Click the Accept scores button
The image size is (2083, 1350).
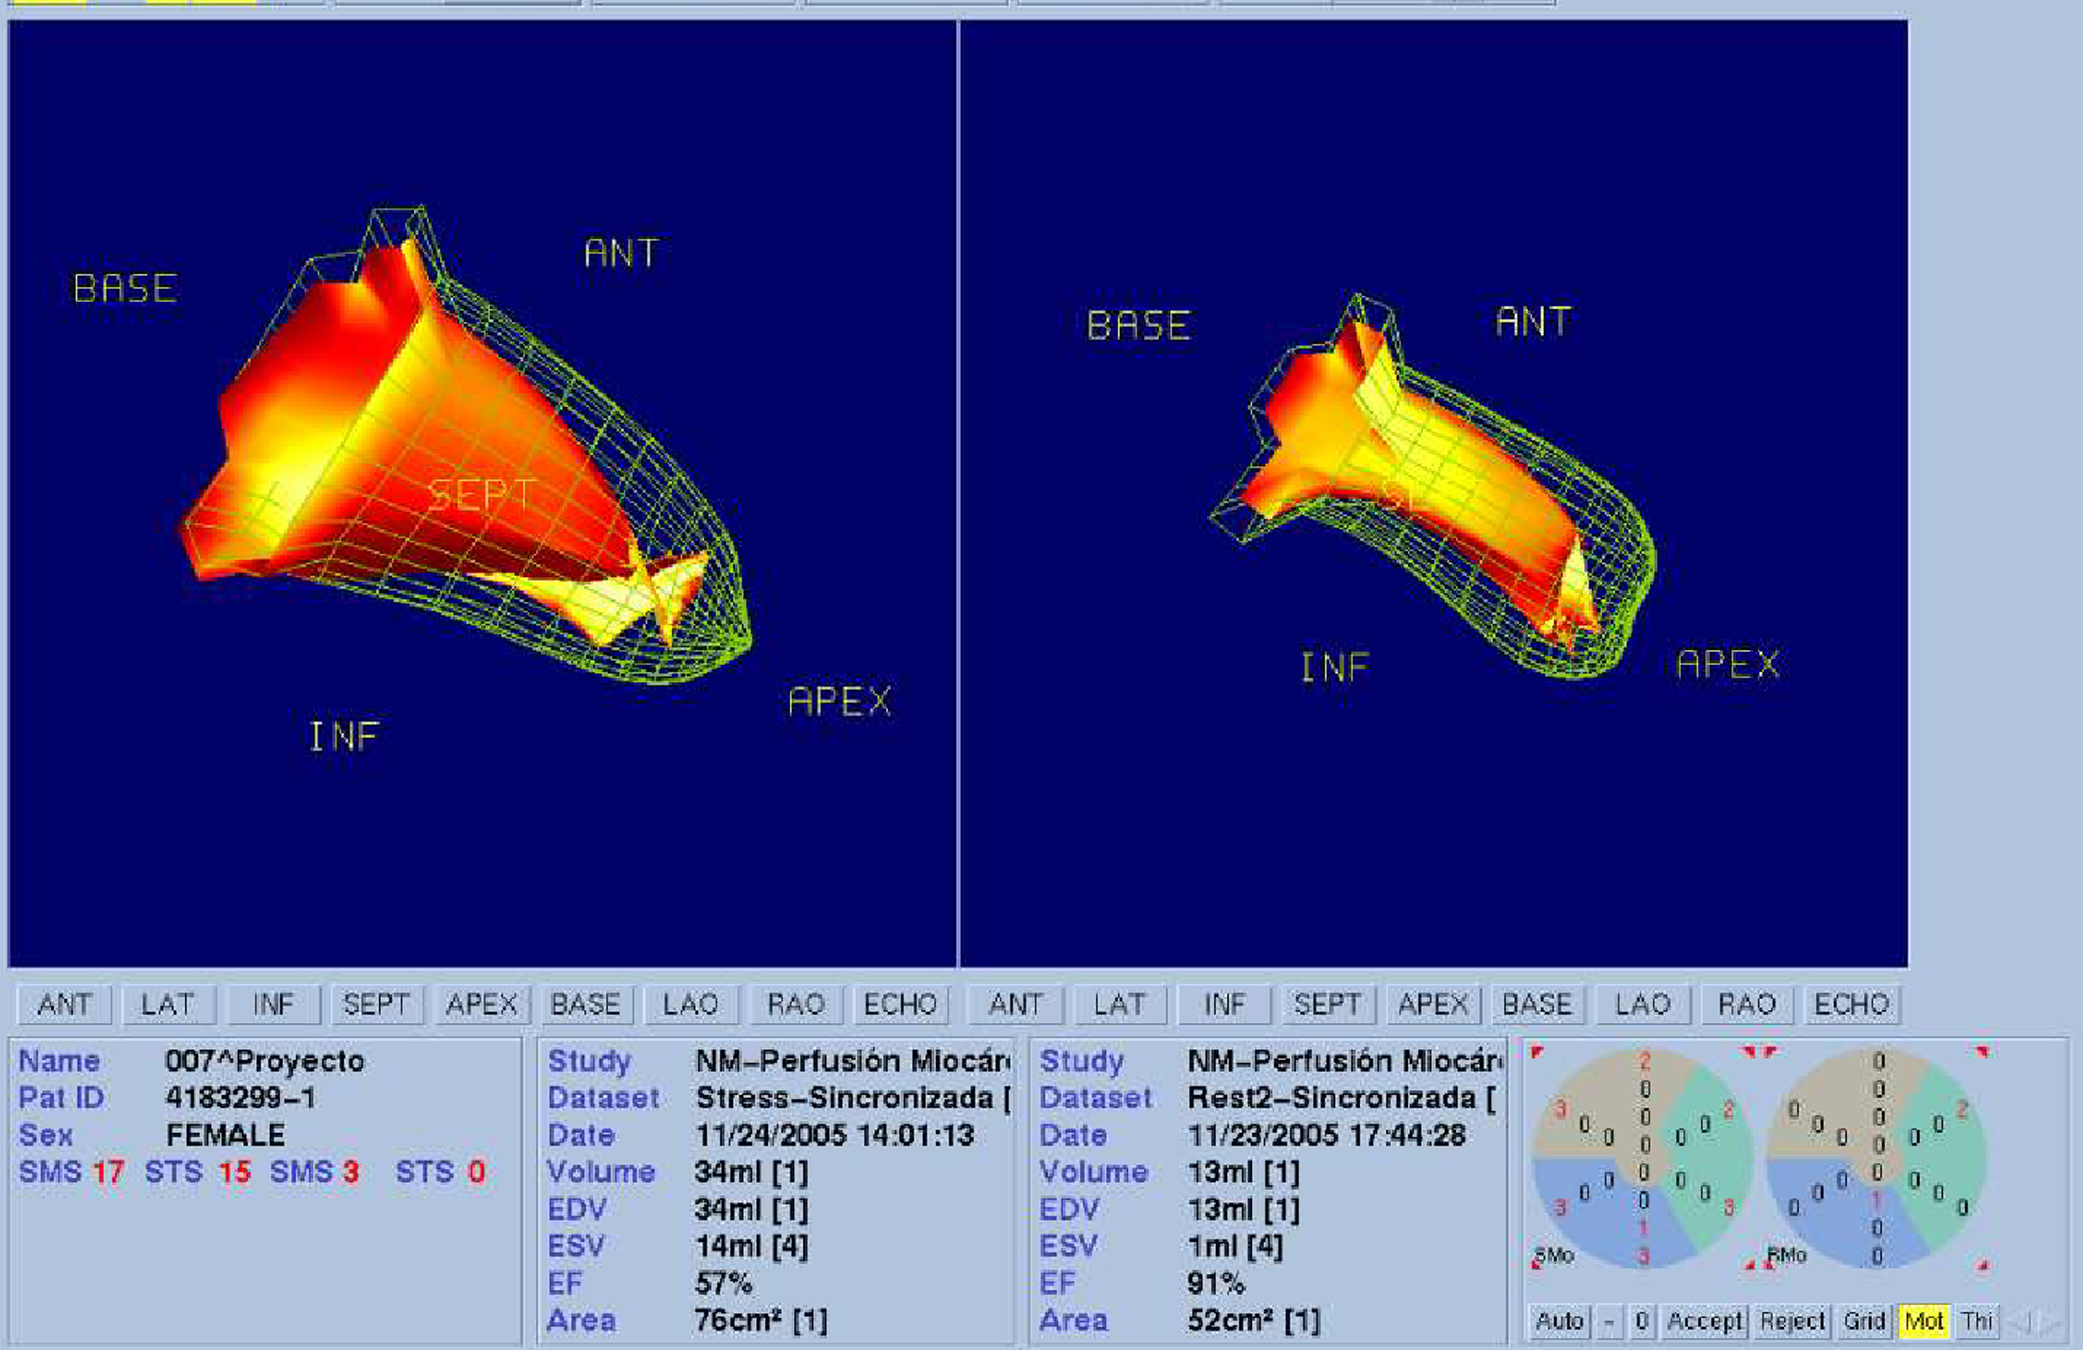(1704, 1321)
